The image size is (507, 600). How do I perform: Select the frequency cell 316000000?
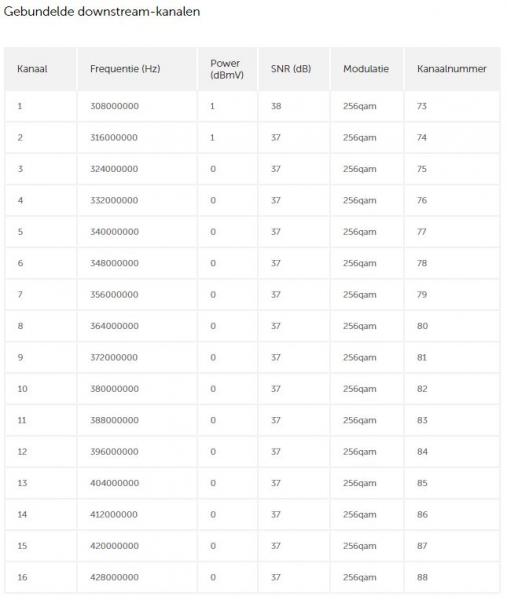114,137
